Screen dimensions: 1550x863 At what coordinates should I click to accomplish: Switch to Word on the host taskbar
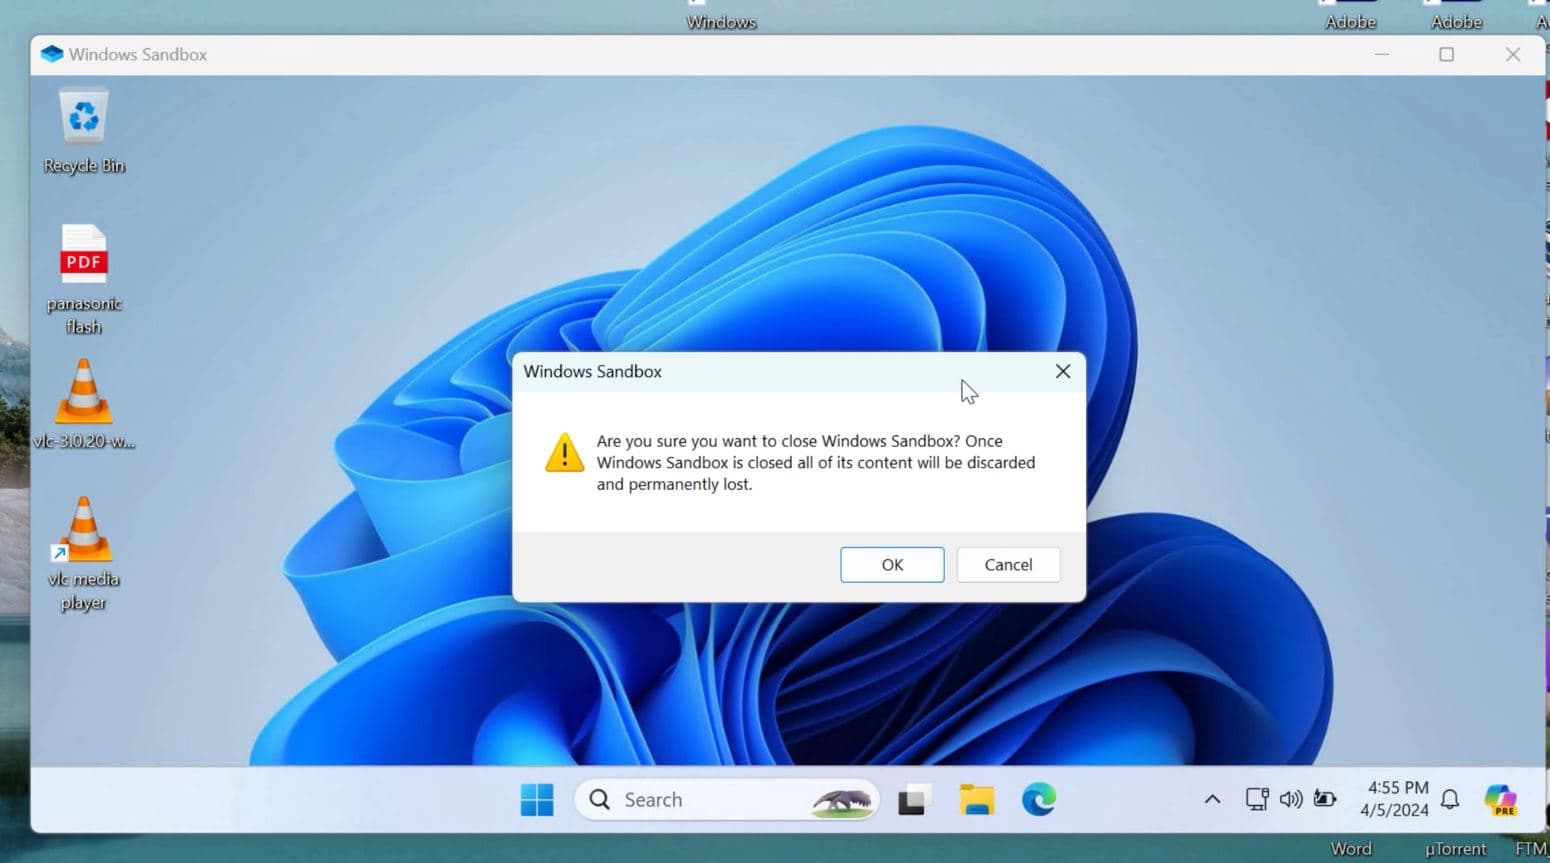[1350, 848]
